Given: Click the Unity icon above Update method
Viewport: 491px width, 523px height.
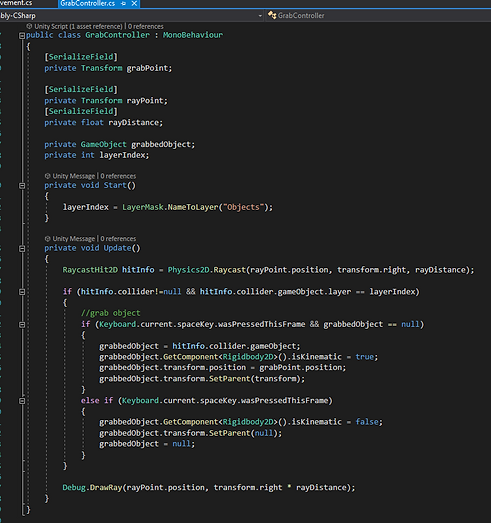Looking at the screenshot, I should [x=48, y=239].
